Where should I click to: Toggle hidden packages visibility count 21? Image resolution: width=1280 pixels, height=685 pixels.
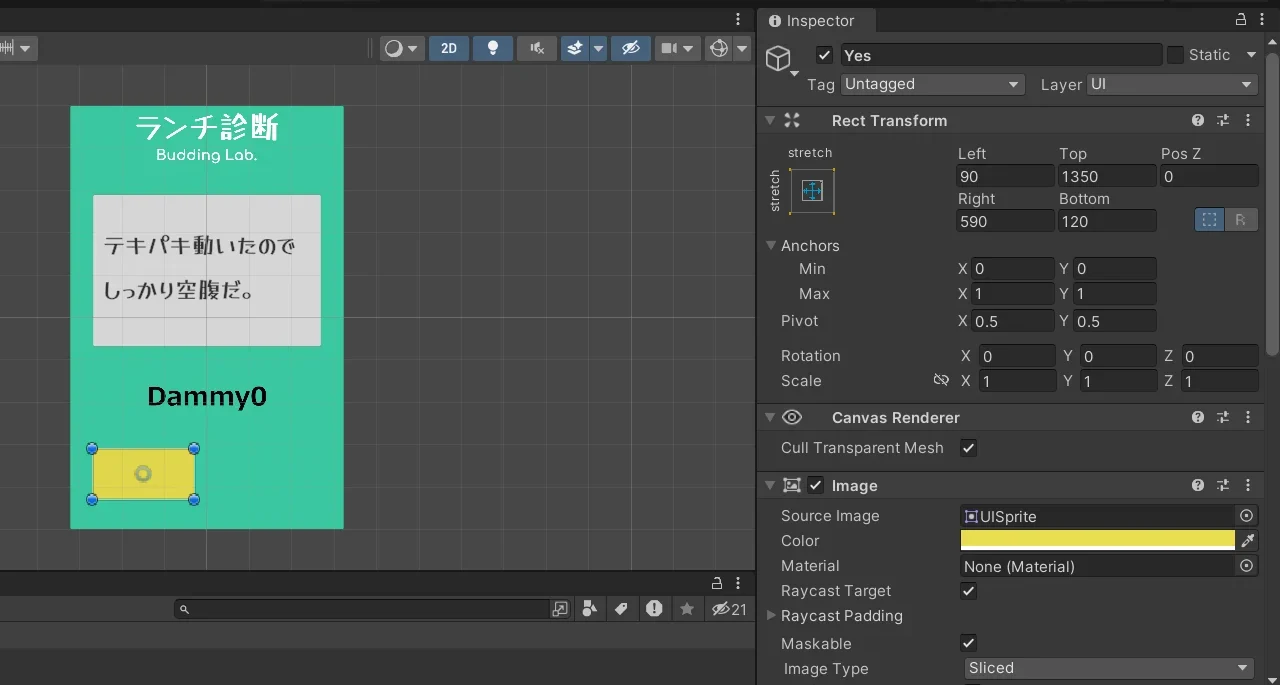(x=729, y=609)
